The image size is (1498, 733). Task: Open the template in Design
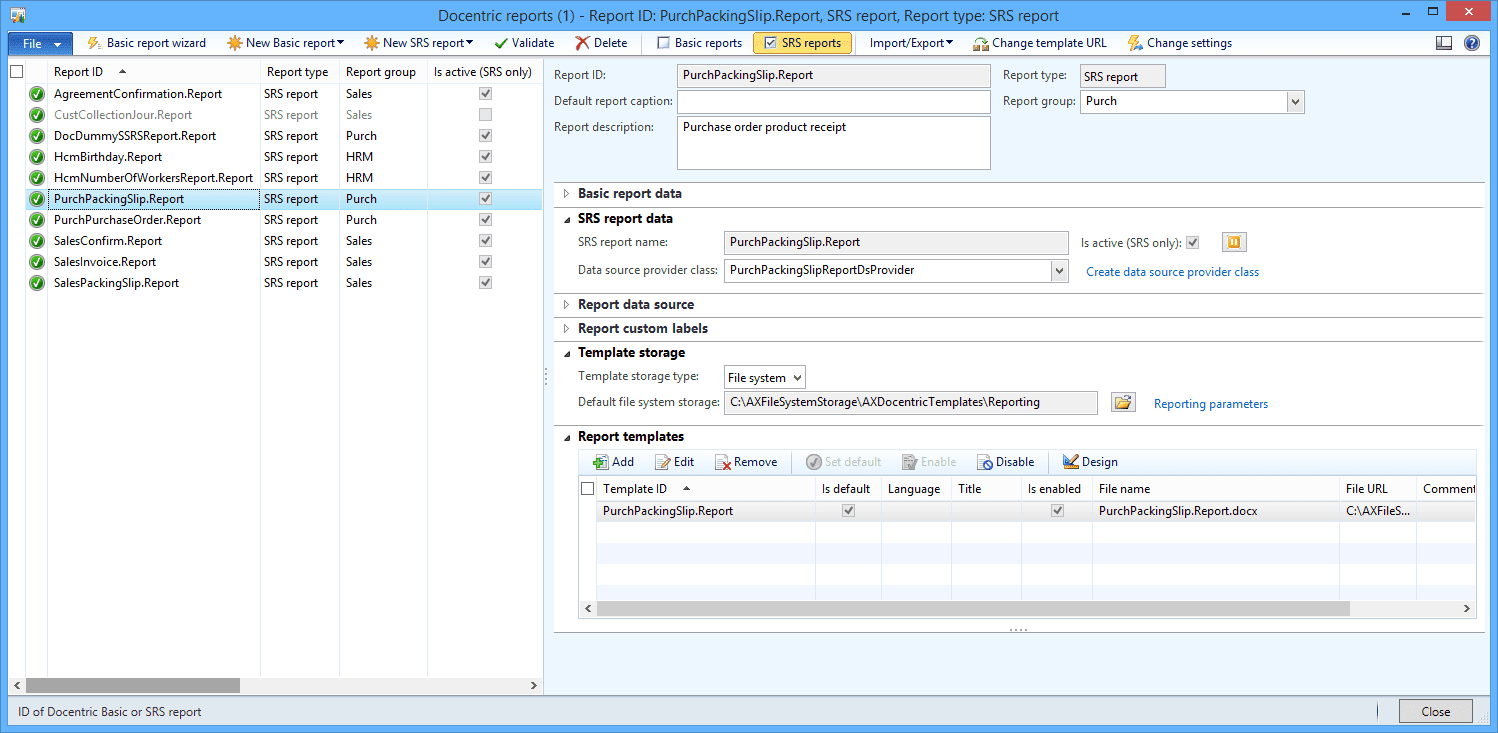pos(1090,462)
